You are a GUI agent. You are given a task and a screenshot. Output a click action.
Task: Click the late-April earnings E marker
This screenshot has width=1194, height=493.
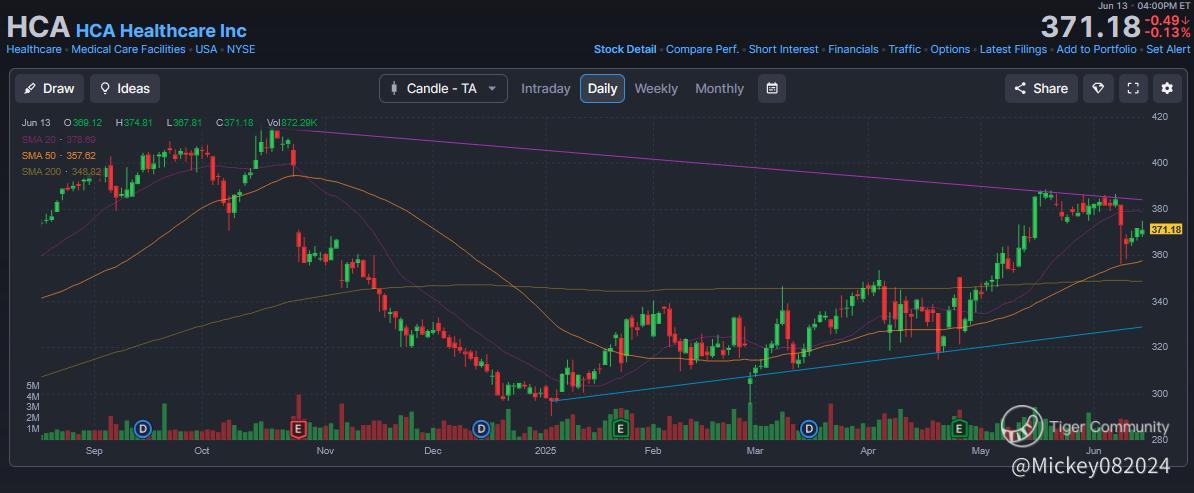tap(959, 429)
